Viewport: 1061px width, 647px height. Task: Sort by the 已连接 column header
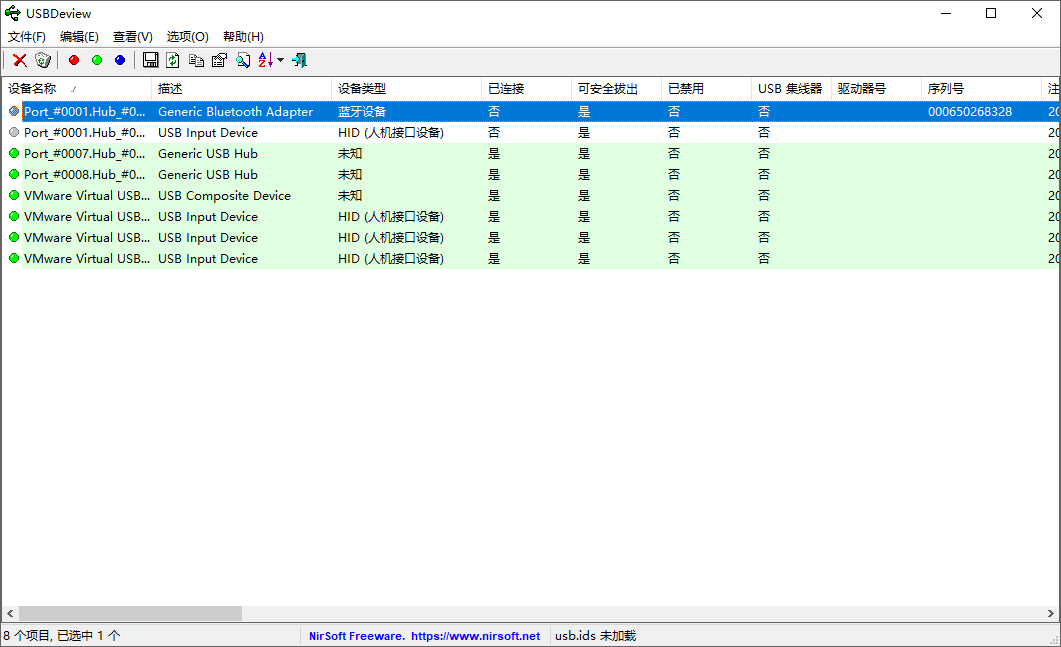point(526,89)
